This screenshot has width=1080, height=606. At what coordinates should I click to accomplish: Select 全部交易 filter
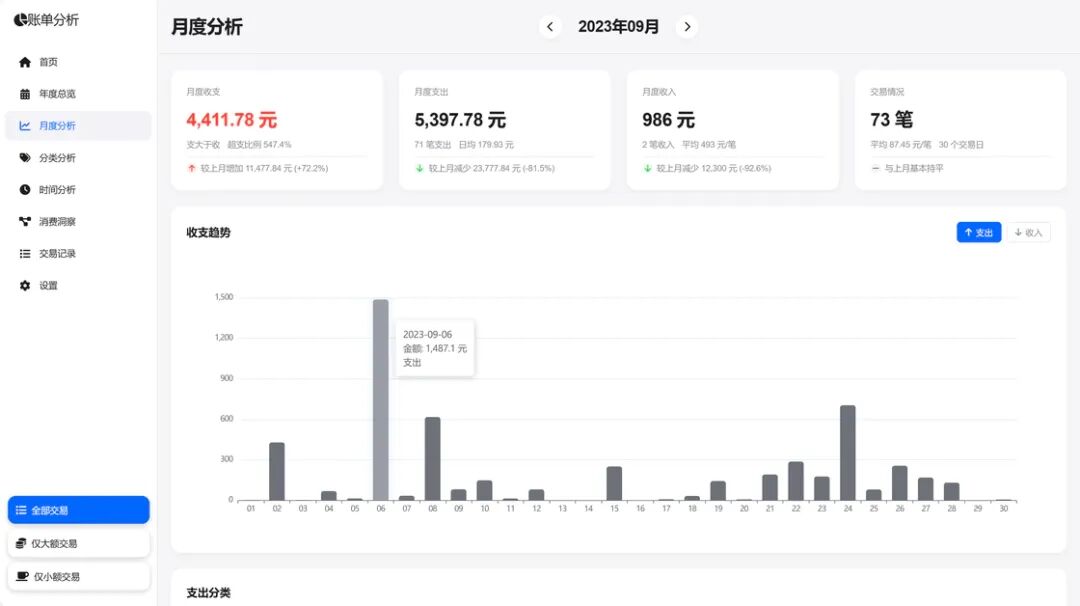coord(79,510)
